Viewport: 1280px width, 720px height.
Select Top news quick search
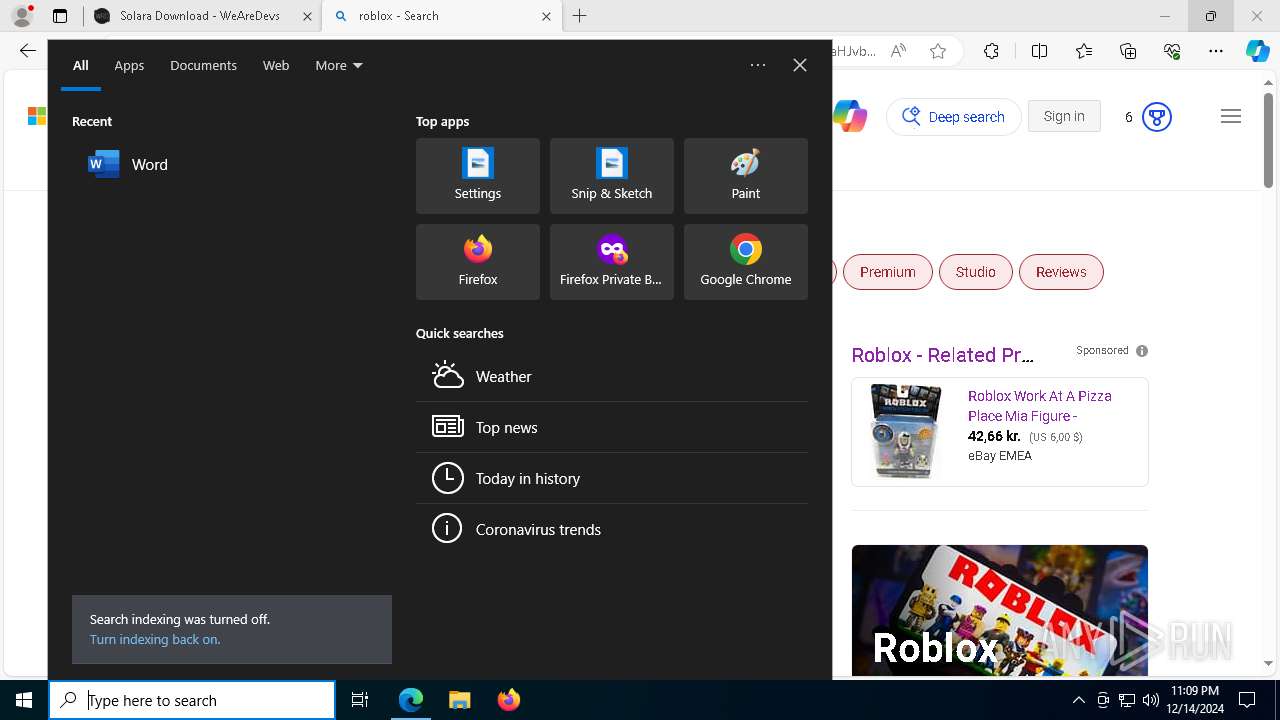pyautogui.click(x=612, y=427)
